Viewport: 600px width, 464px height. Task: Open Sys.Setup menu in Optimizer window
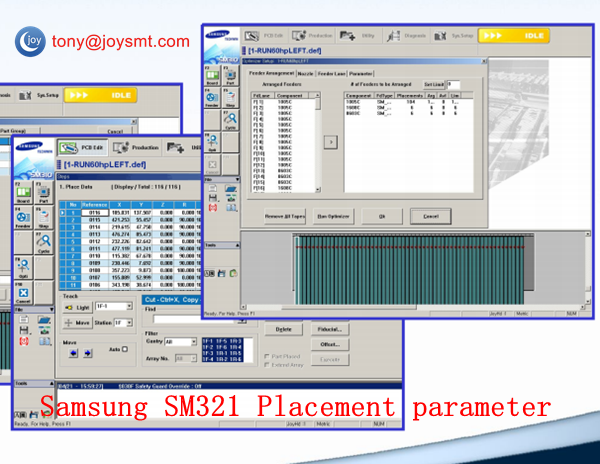[453, 36]
